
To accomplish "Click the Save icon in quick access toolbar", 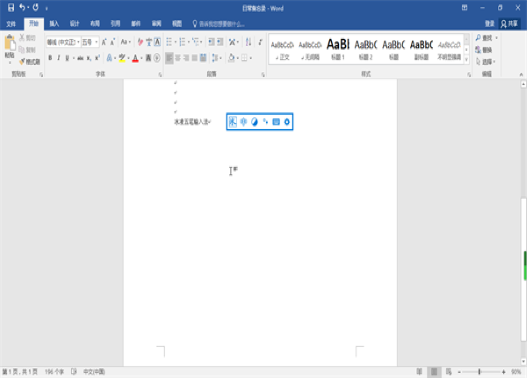I will click(x=11, y=7).
